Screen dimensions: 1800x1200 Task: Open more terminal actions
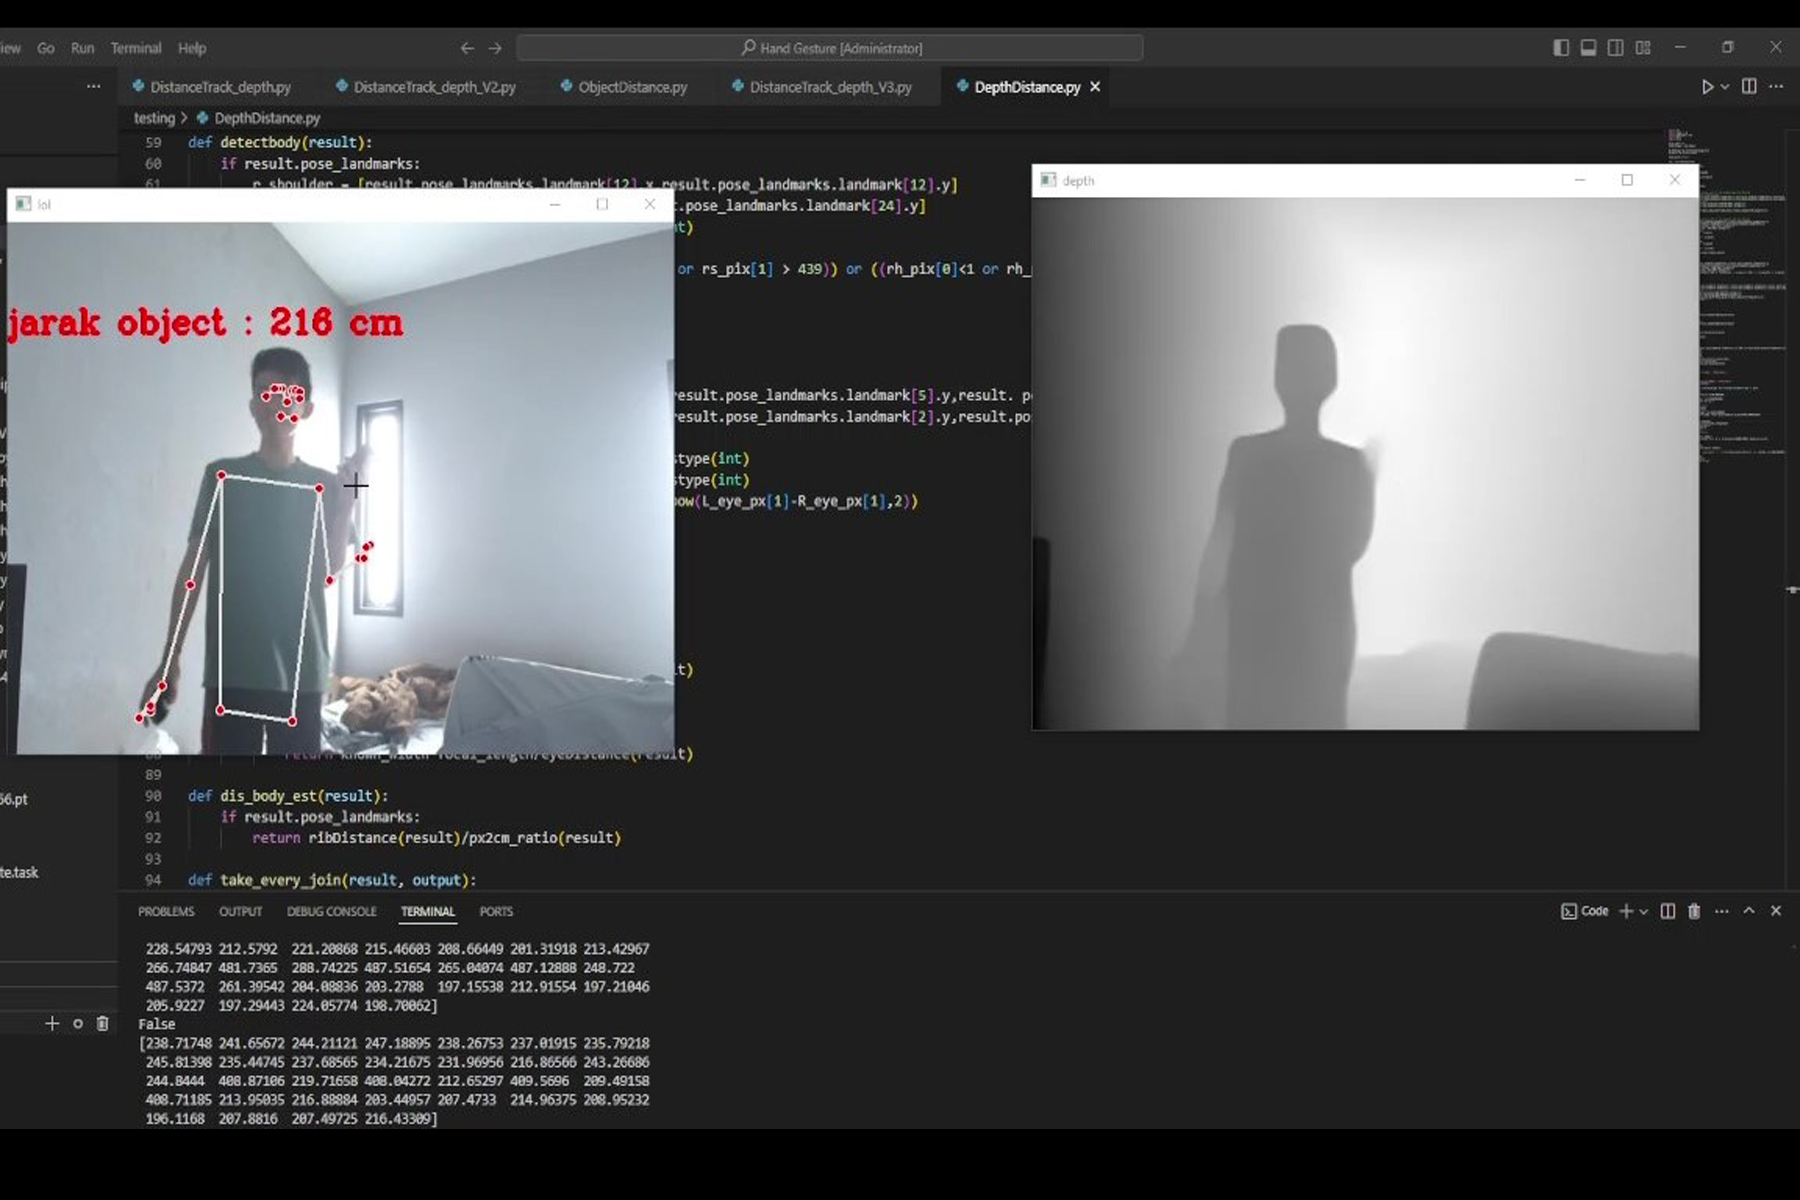pyautogui.click(x=1721, y=911)
